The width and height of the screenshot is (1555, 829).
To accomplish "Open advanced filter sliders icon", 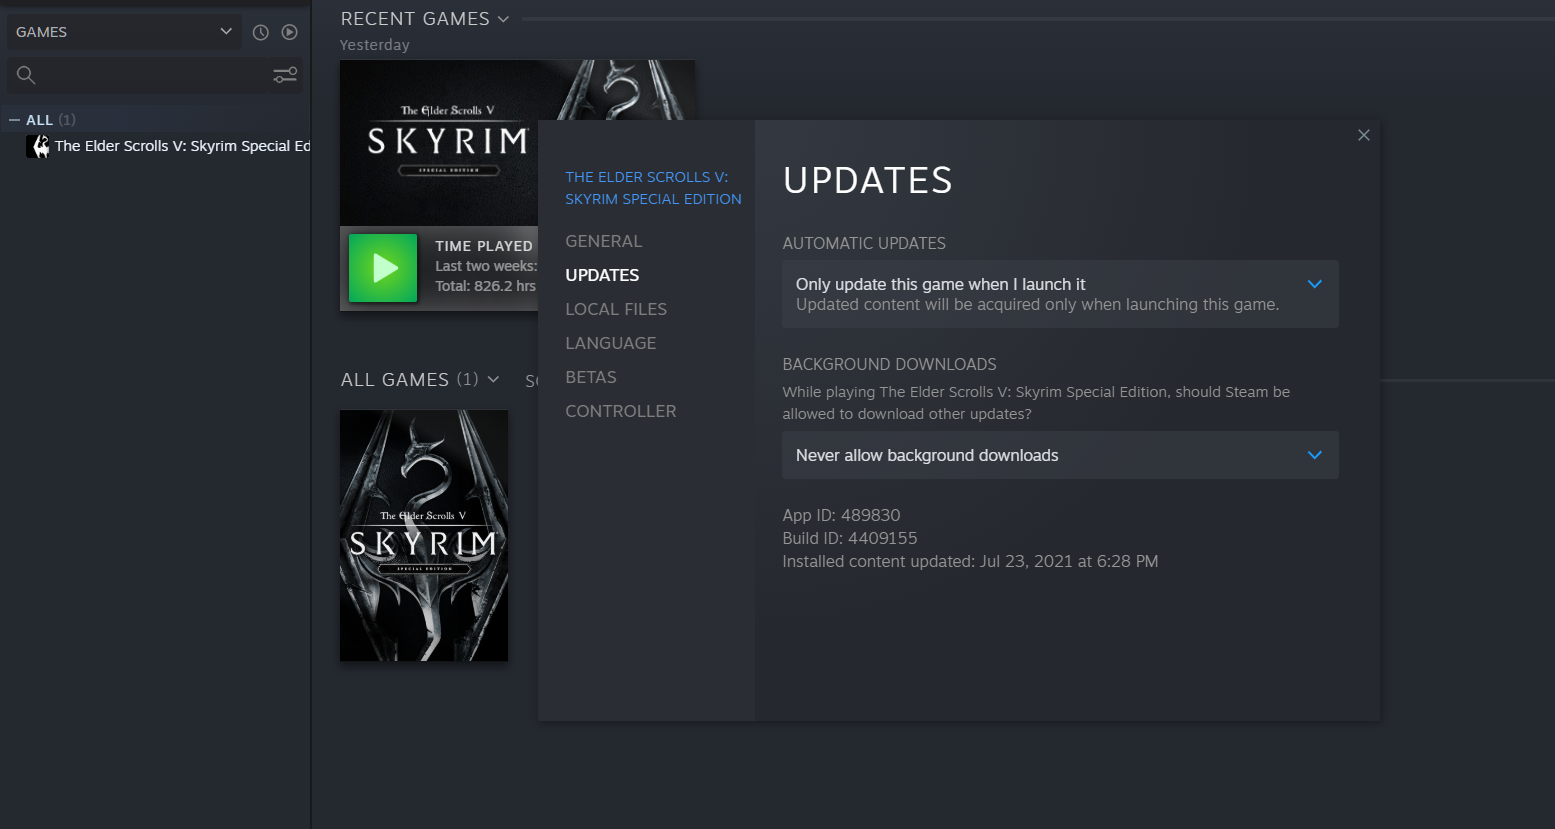I will pyautogui.click(x=285, y=75).
